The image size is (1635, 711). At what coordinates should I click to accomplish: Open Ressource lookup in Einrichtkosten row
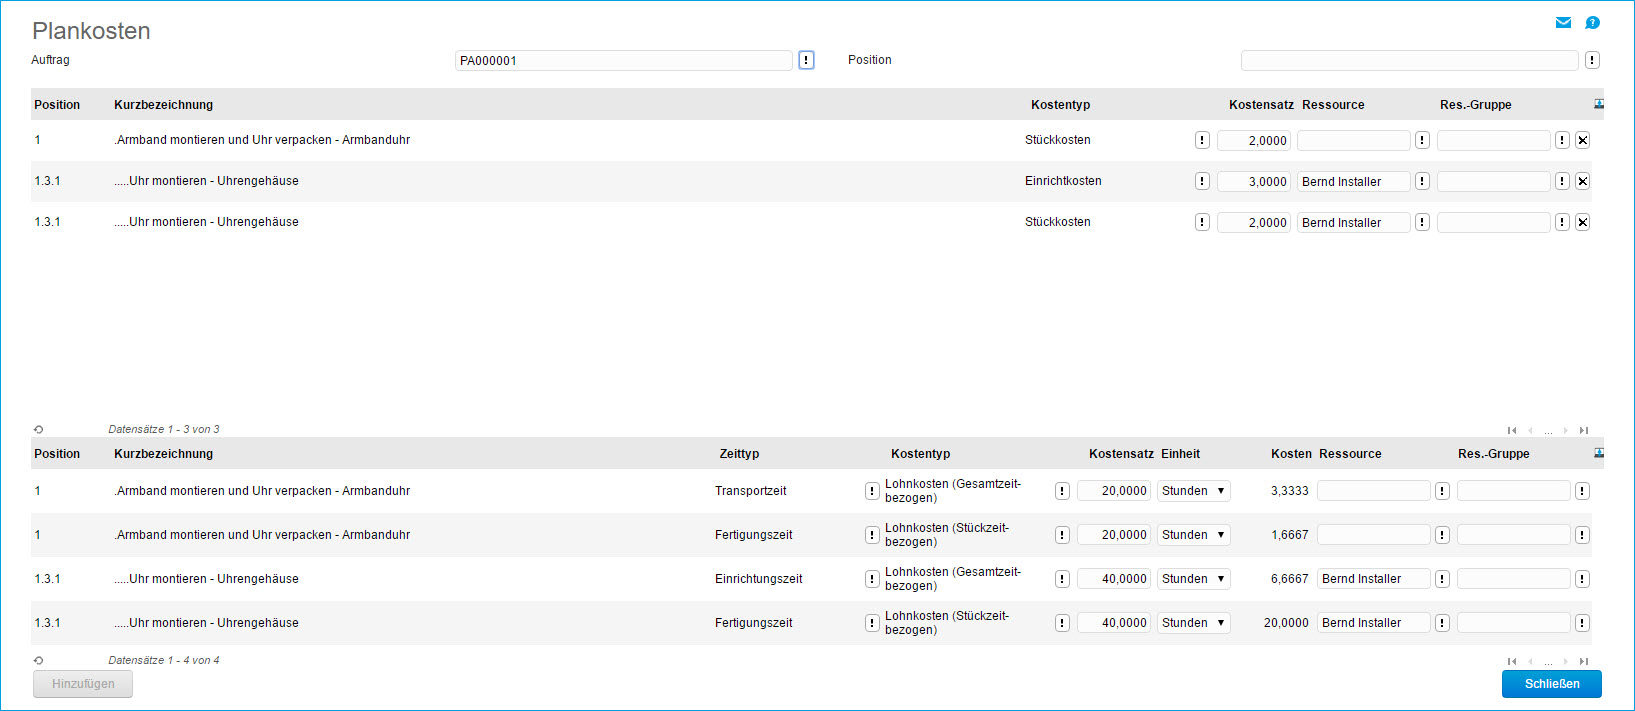pyautogui.click(x=1422, y=181)
